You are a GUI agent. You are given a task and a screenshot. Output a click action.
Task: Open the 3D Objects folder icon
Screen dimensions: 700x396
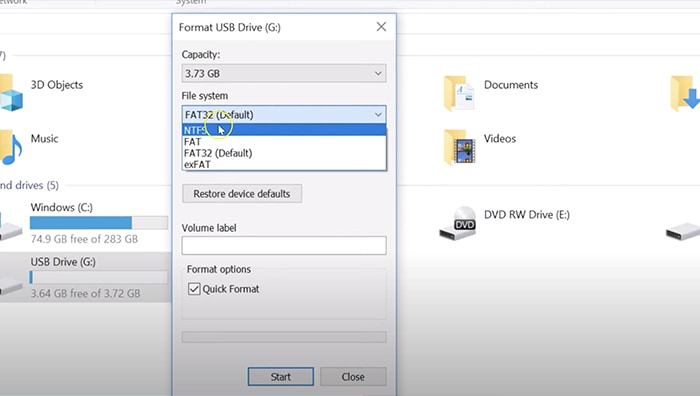11,93
